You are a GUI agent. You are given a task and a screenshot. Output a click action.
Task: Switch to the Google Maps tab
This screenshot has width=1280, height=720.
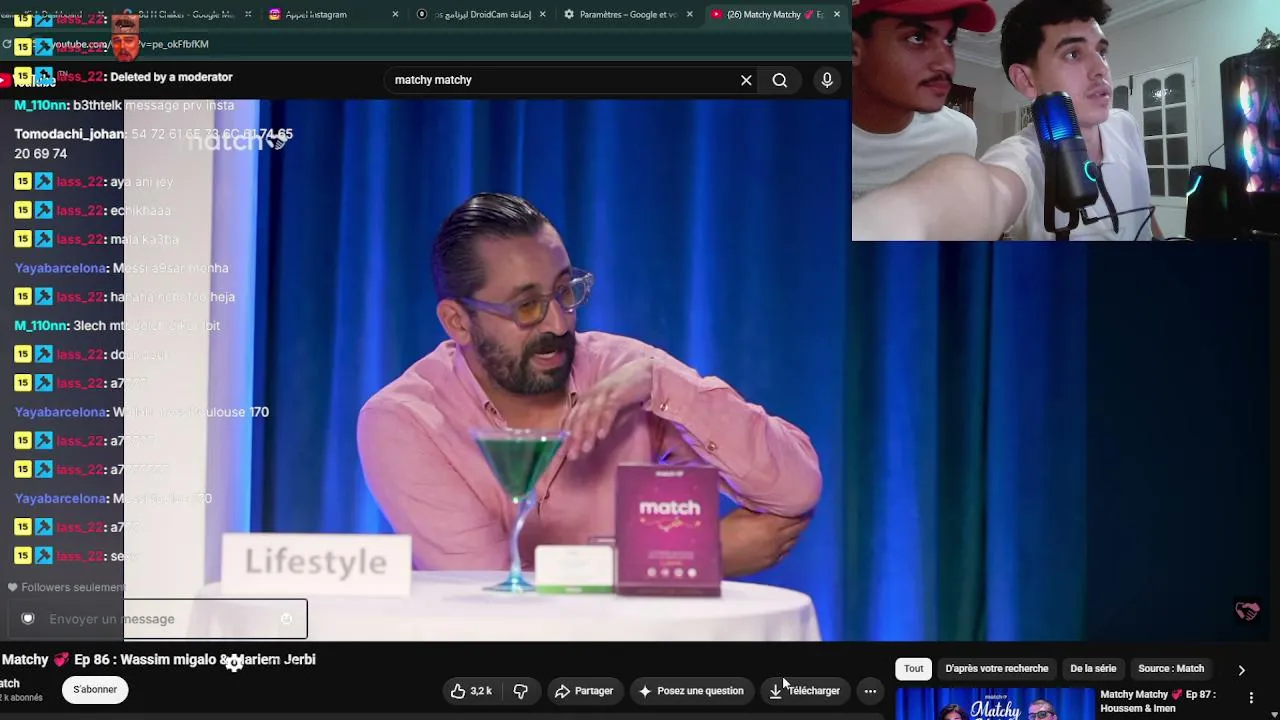pyautogui.click(x=187, y=15)
